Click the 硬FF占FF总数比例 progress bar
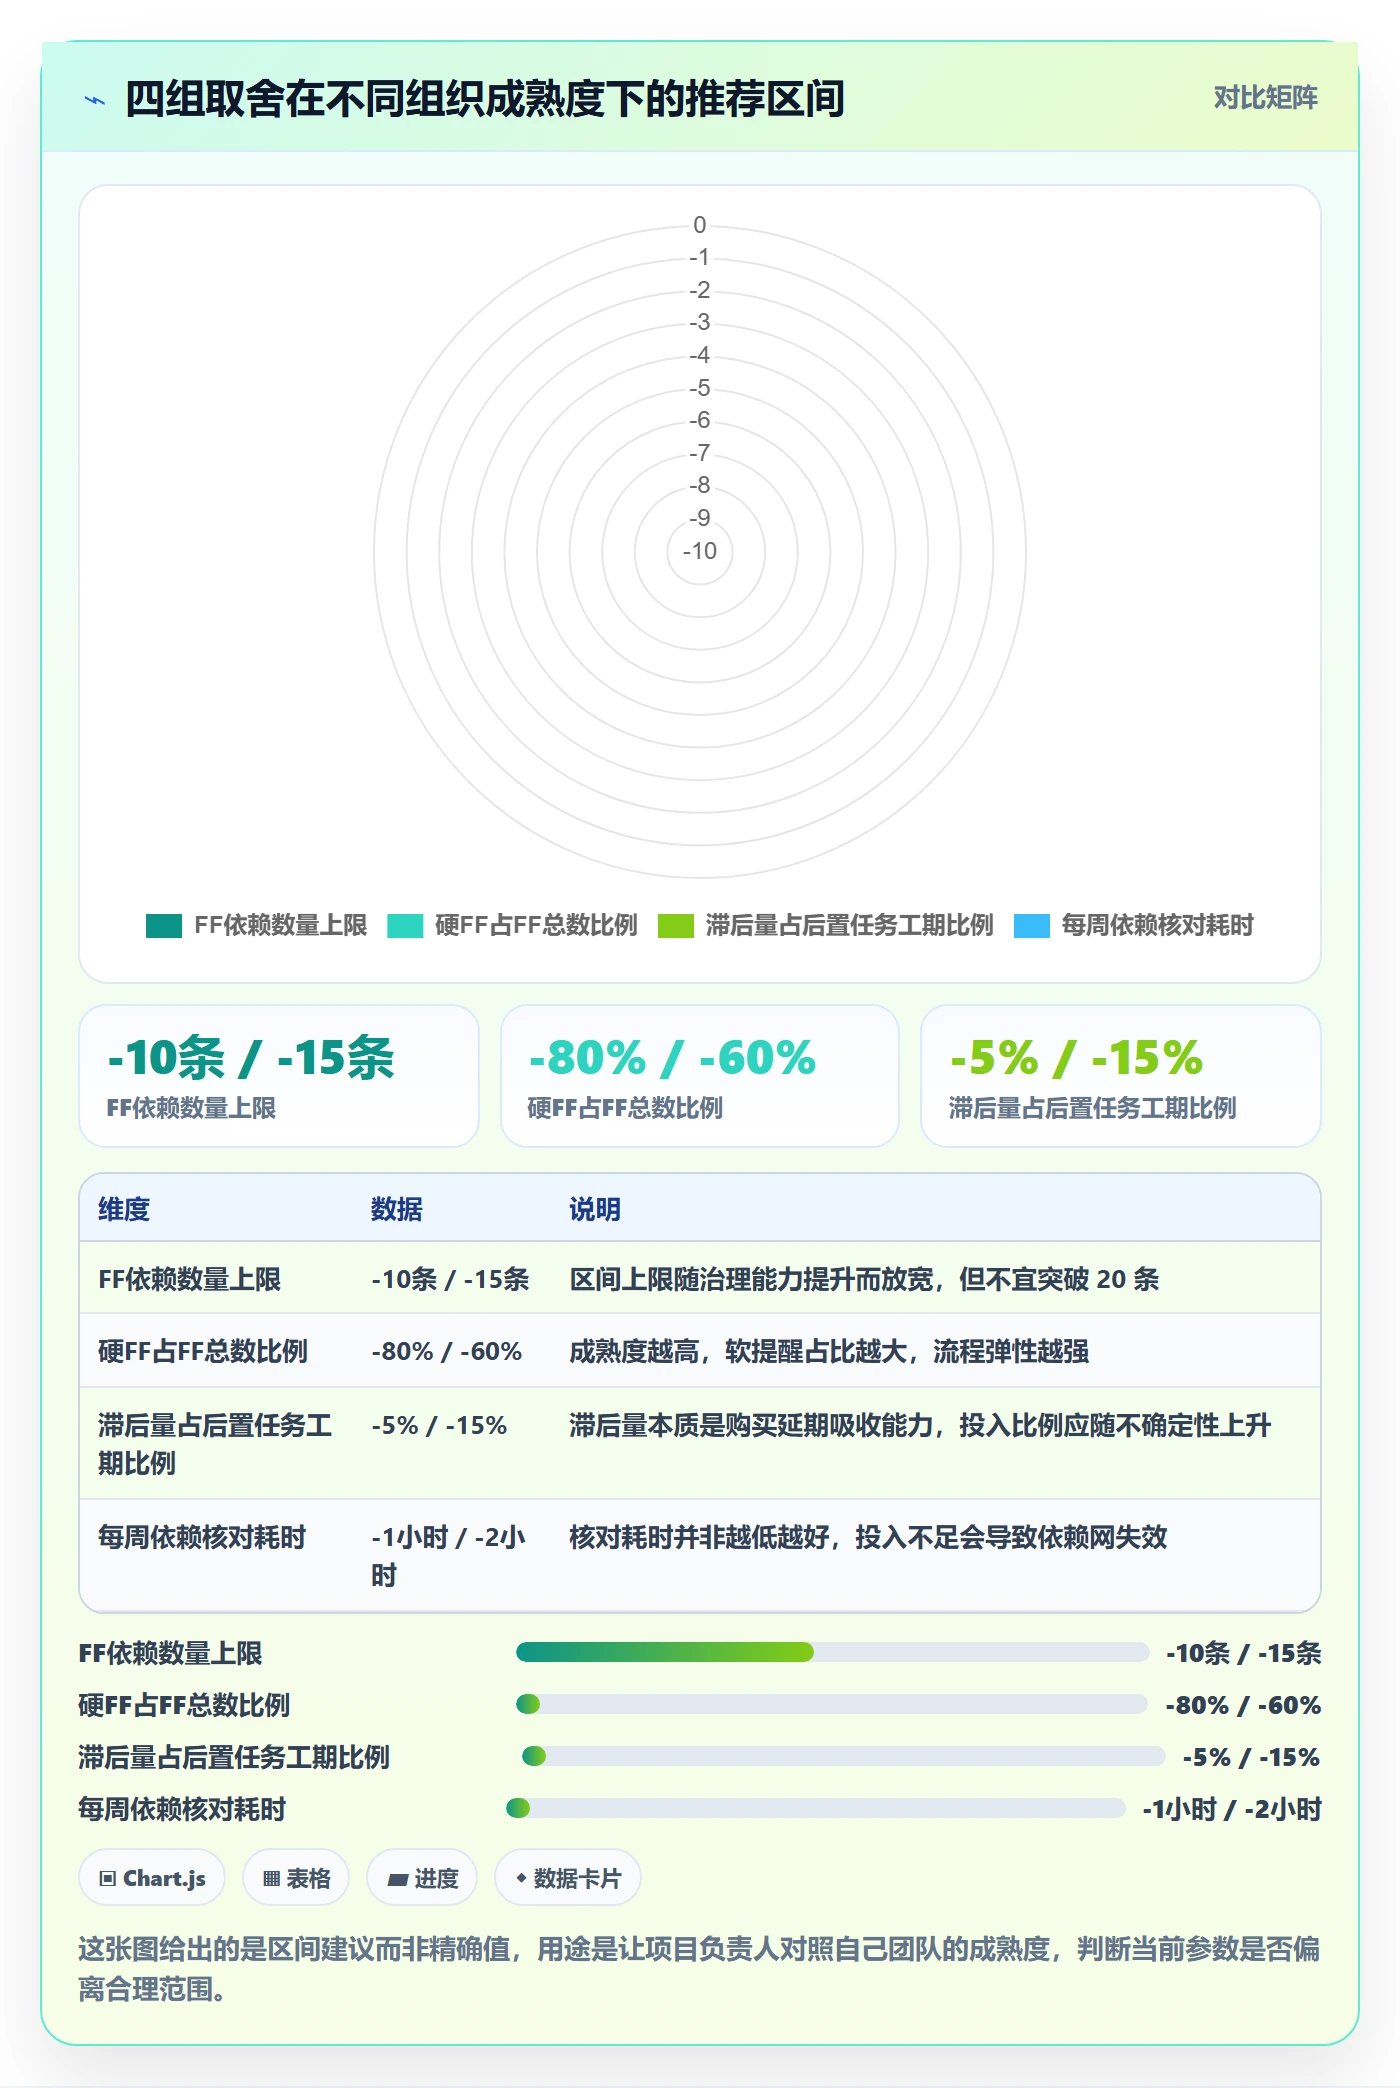Screen dimensions: 1400x2088 [831, 1704]
